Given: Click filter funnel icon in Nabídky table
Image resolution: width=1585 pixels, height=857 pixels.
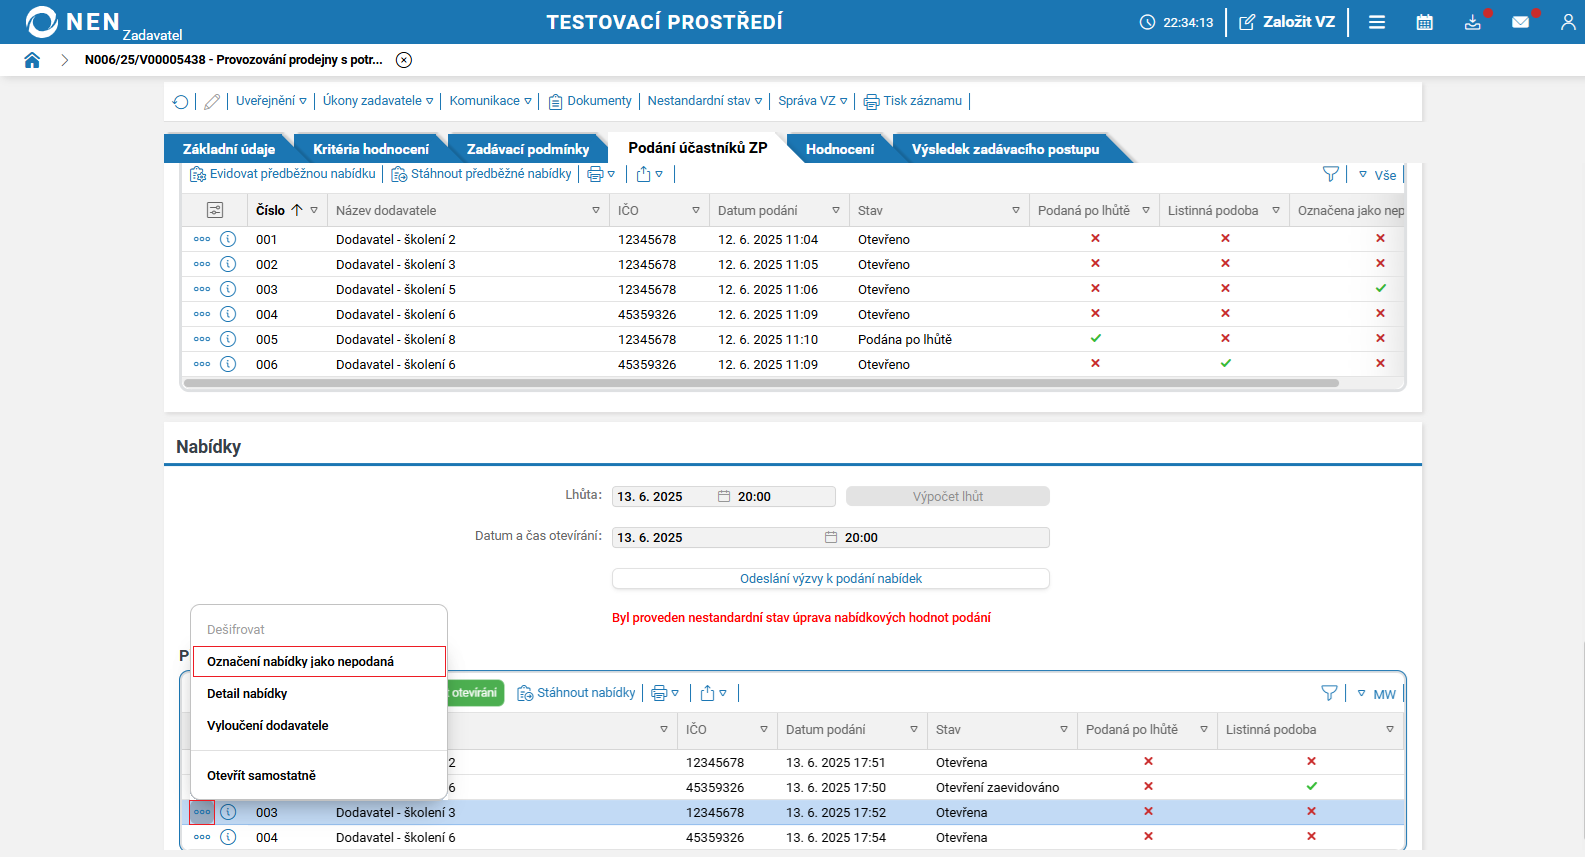Looking at the screenshot, I should [x=1329, y=693].
